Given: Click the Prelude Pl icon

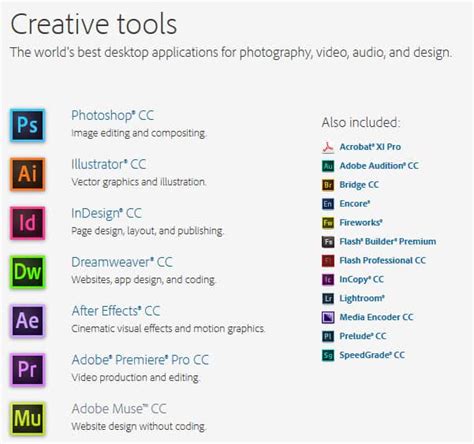Looking at the screenshot, I should [328, 336].
